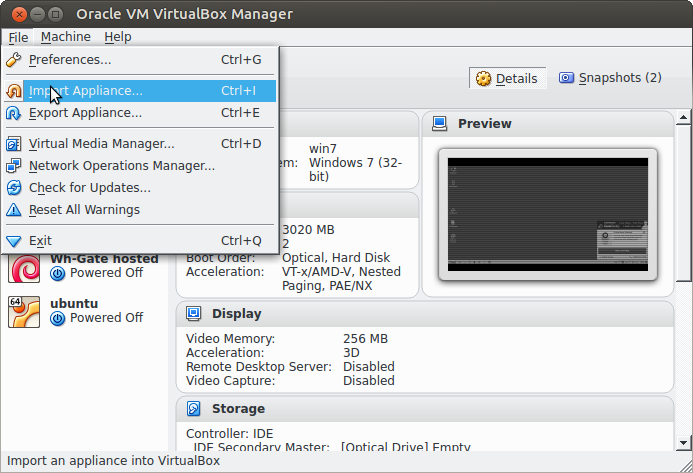This screenshot has width=693, height=473.
Task: Click the Reset All Warnings triangle icon
Action: (x=14, y=210)
